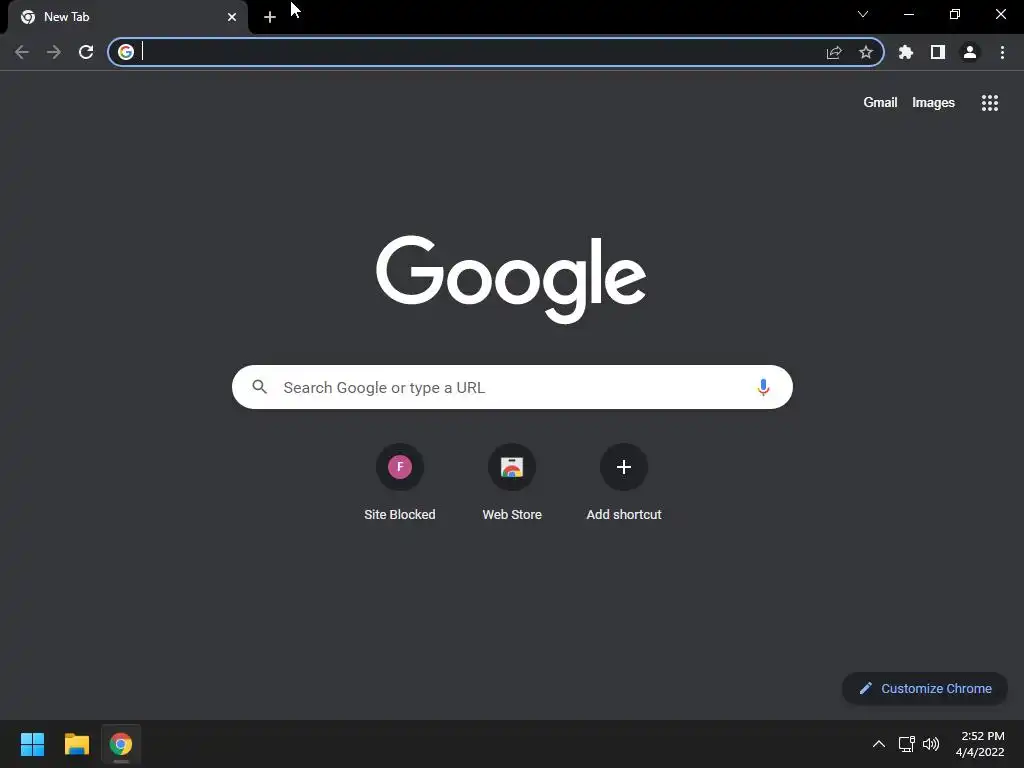This screenshot has width=1024, height=768.
Task: Open the Site Blocked shortcut
Action: [400, 483]
